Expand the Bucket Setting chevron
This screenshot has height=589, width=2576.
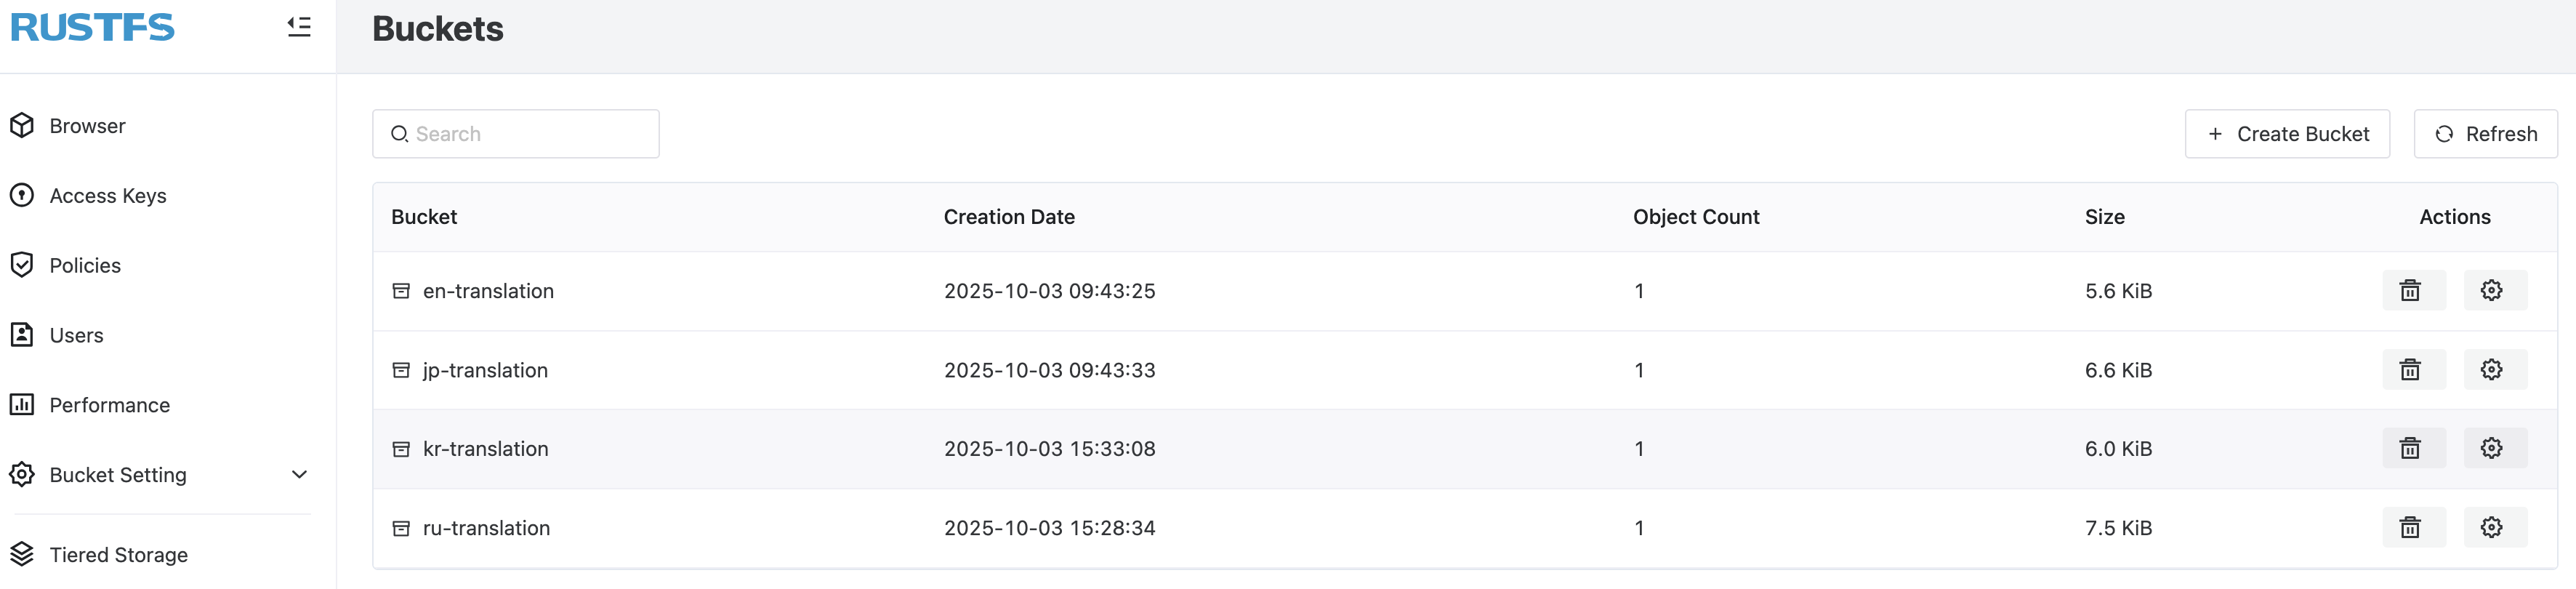(x=299, y=474)
